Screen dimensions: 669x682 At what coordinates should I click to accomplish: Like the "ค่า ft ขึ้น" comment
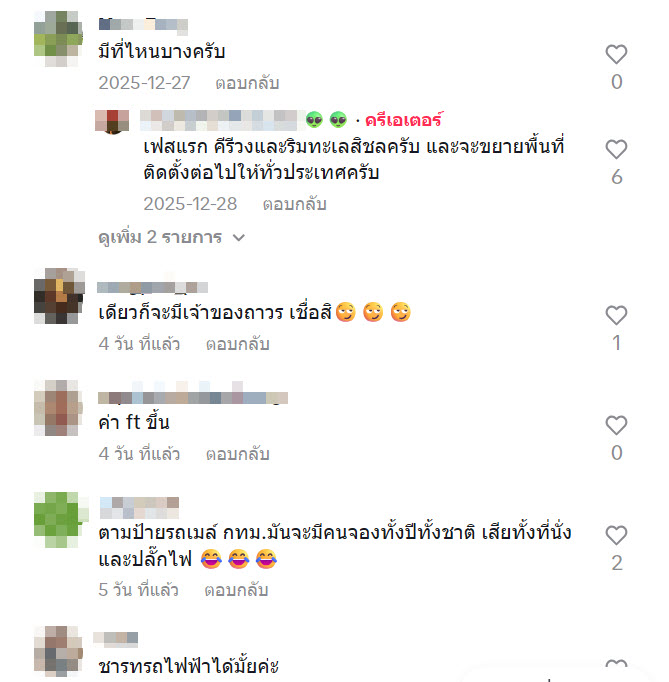click(x=616, y=425)
